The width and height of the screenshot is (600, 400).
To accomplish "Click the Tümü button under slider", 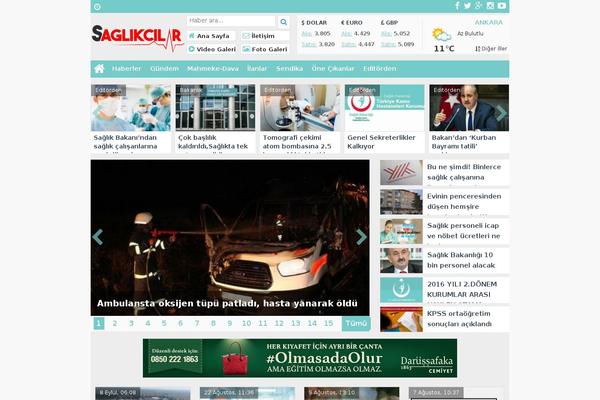I will (356, 323).
